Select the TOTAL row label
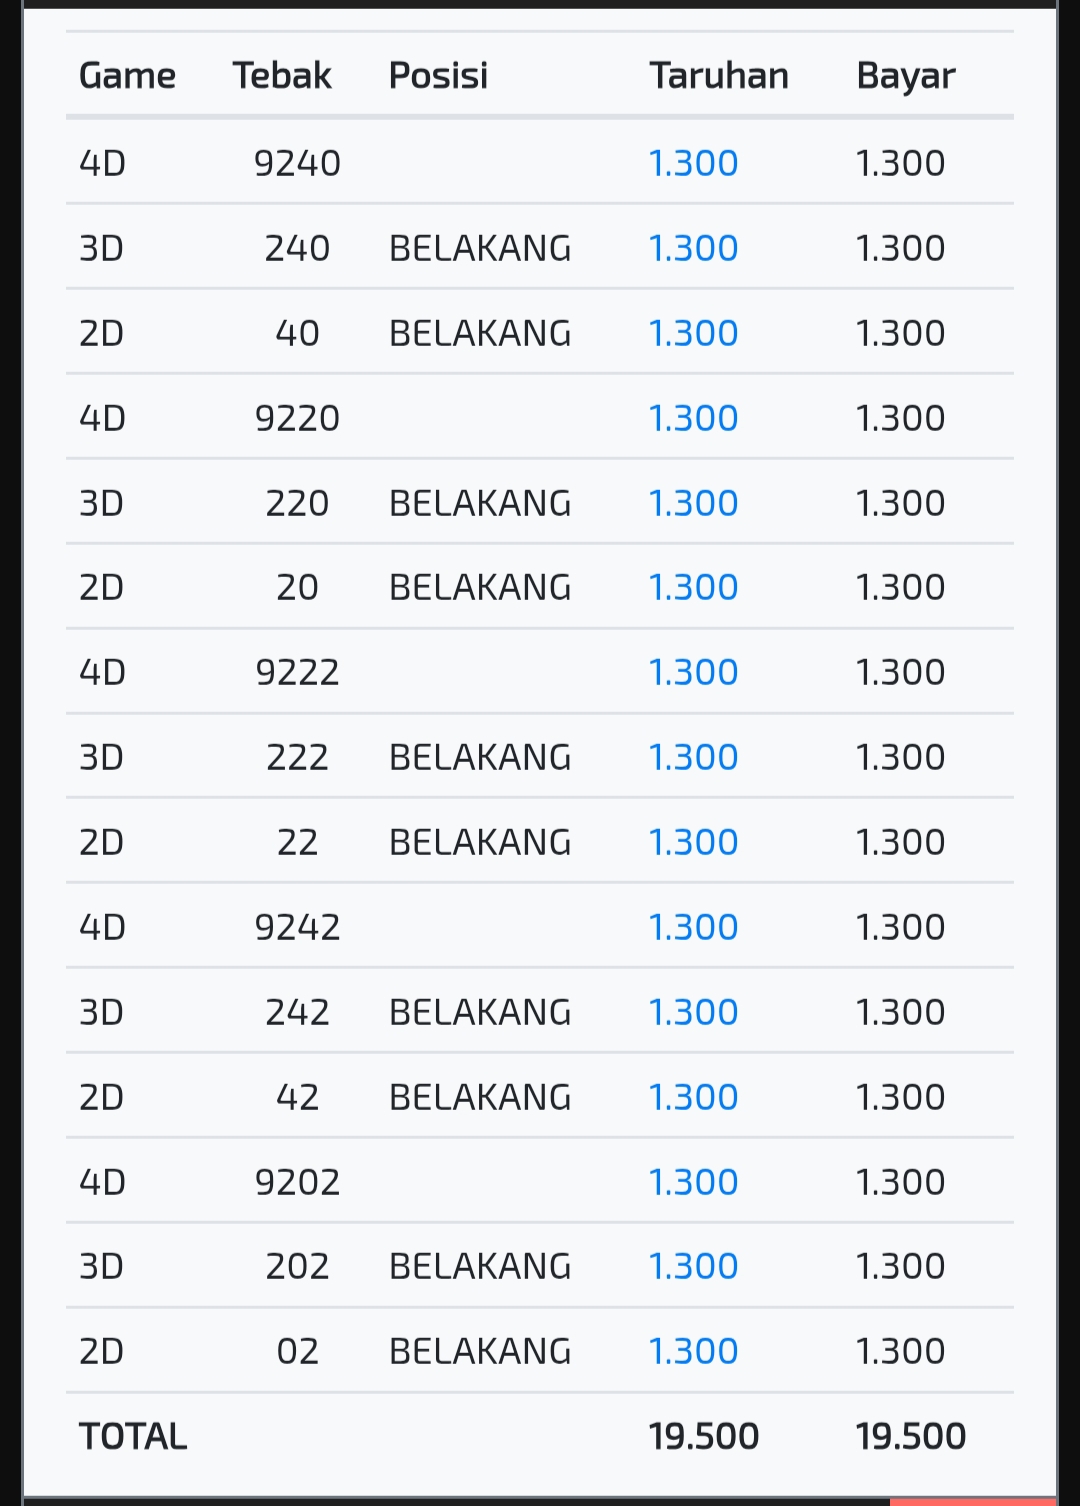 point(133,1437)
